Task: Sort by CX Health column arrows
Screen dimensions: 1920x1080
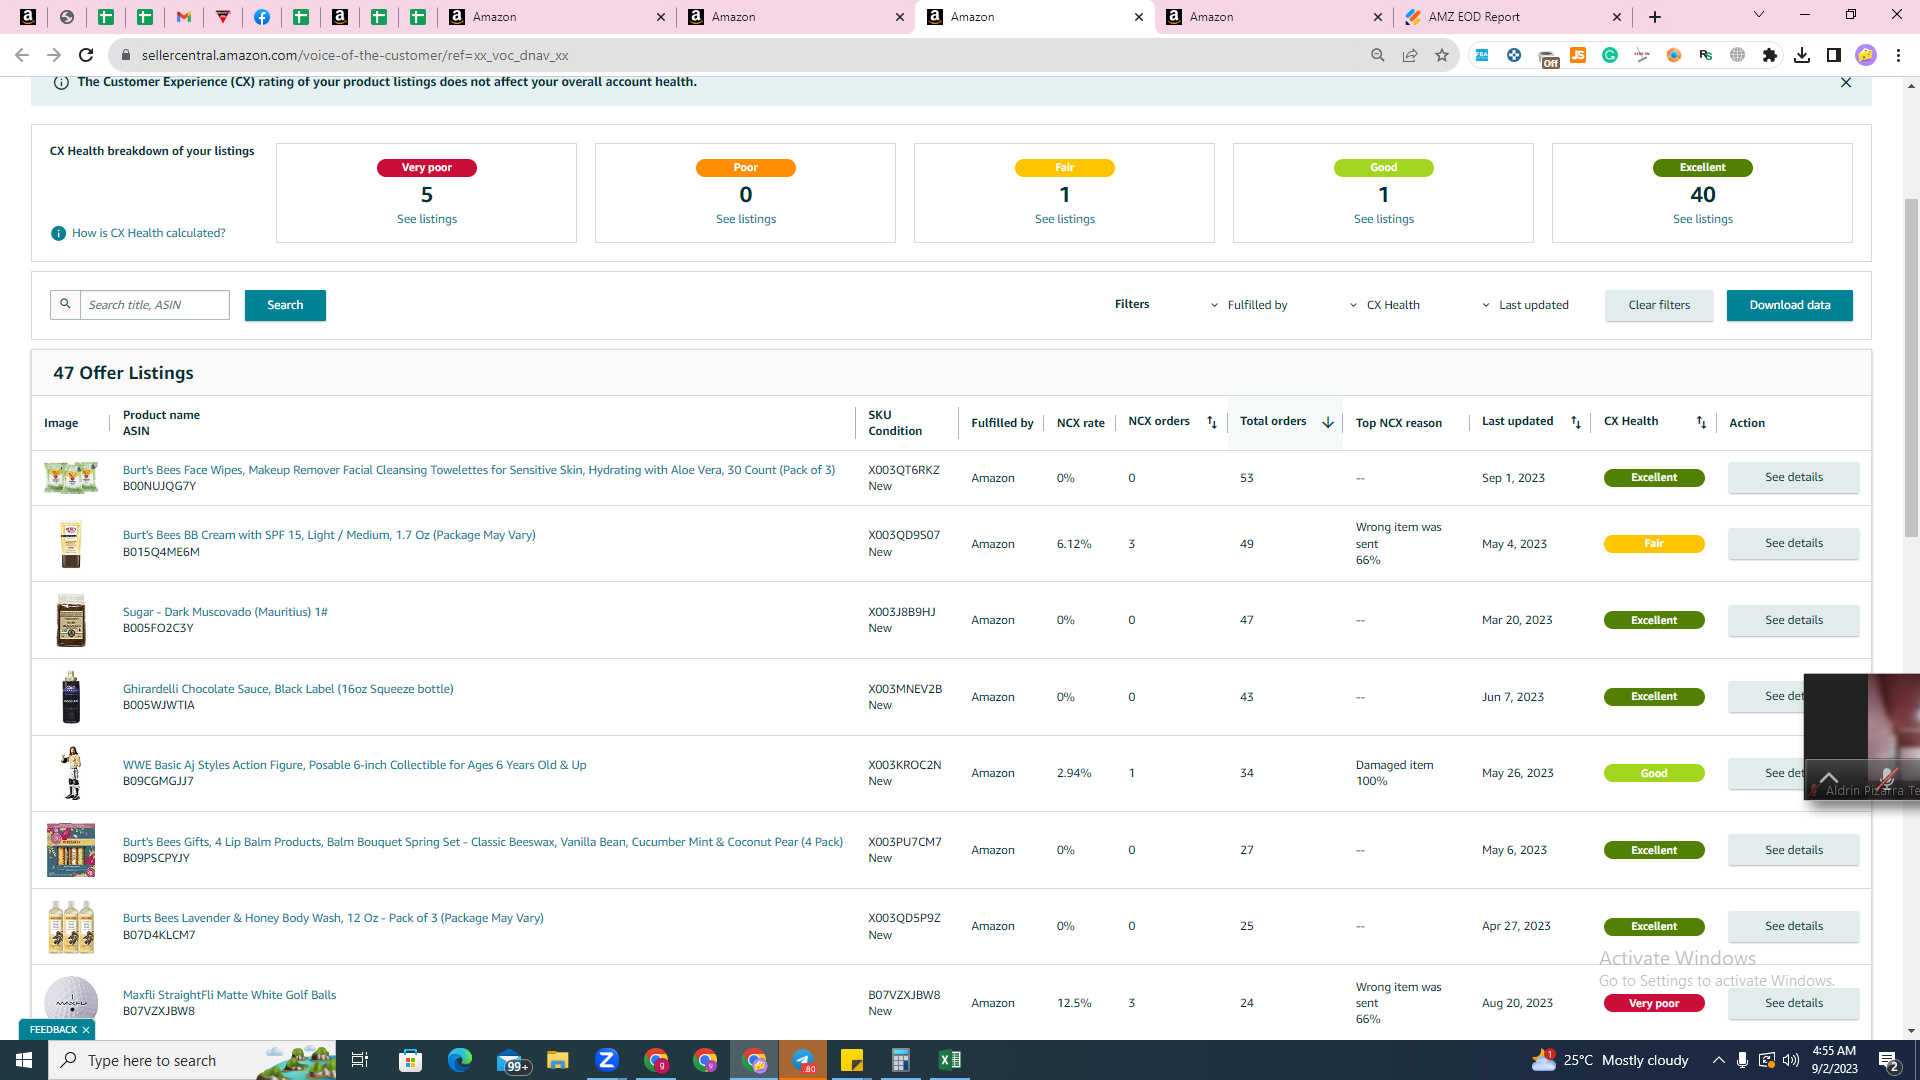Action: 1701,423
